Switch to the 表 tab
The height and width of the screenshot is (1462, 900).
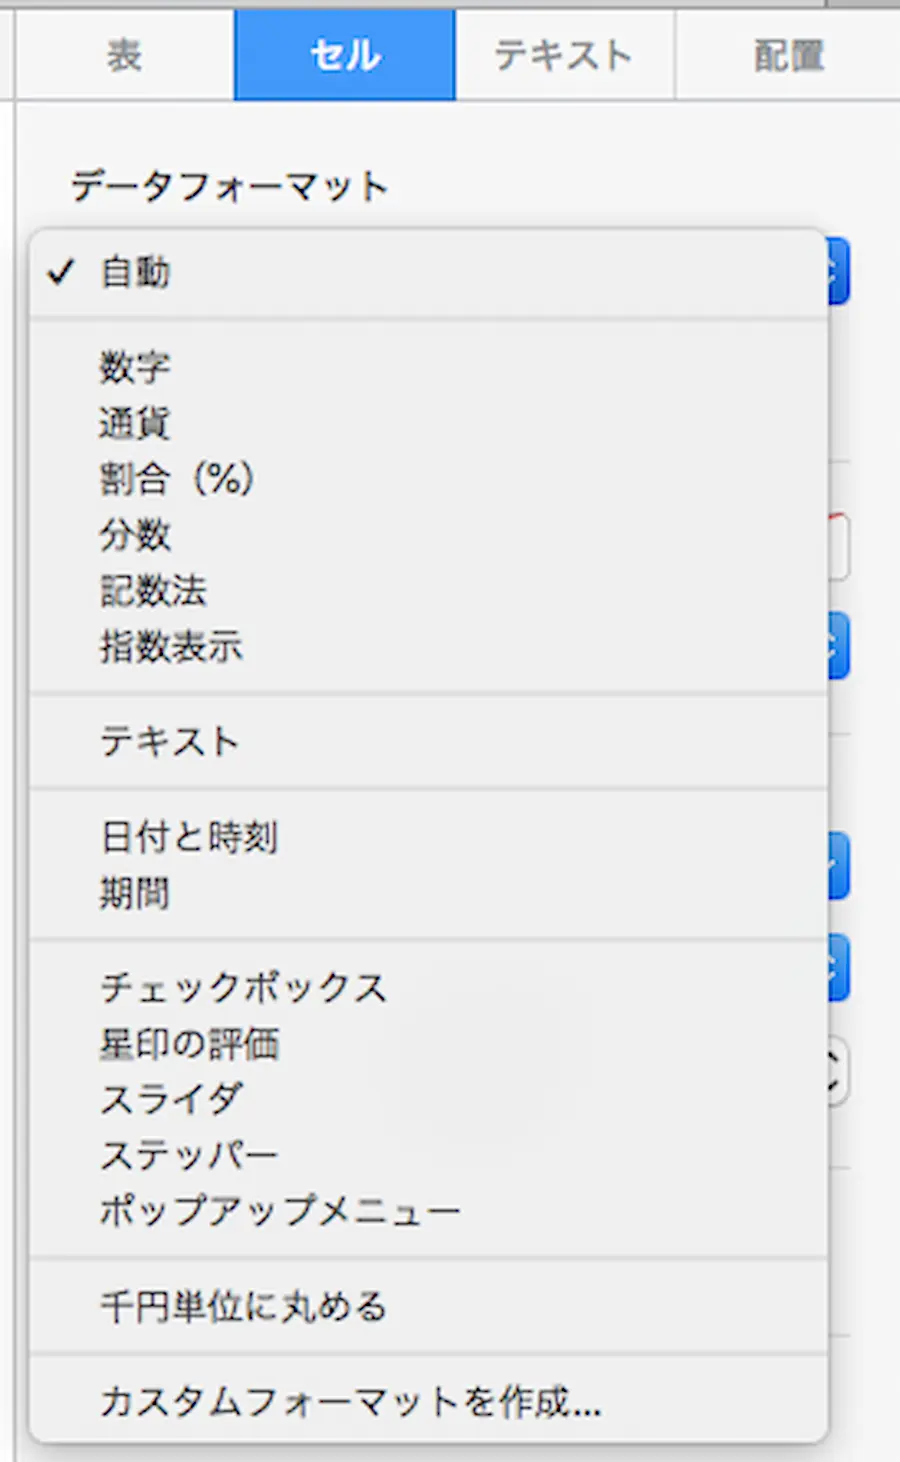point(124,56)
